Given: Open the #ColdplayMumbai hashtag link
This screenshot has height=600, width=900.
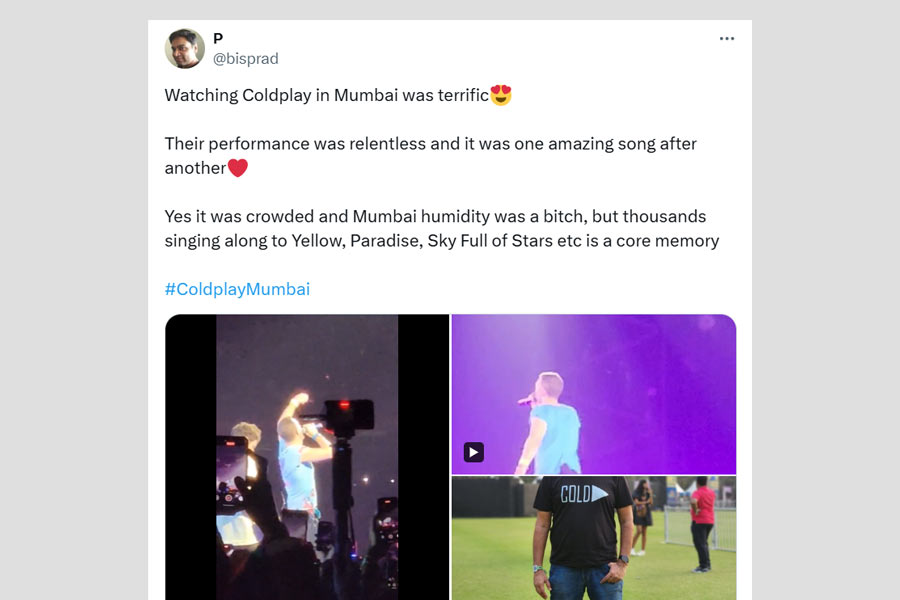Looking at the screenshot, I should (x=237, y=289).
